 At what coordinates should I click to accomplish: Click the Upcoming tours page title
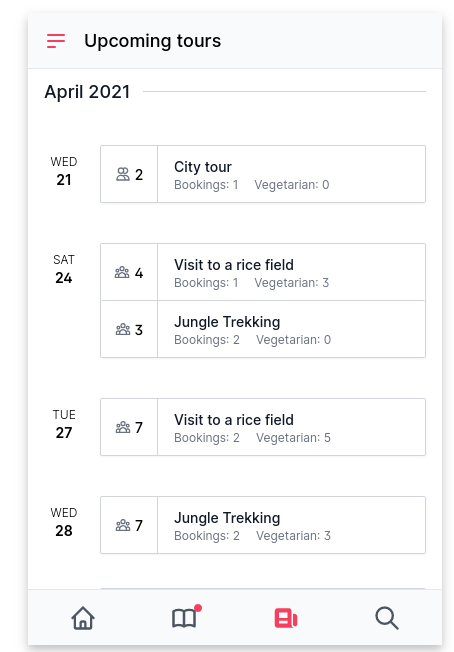(153, 41)
